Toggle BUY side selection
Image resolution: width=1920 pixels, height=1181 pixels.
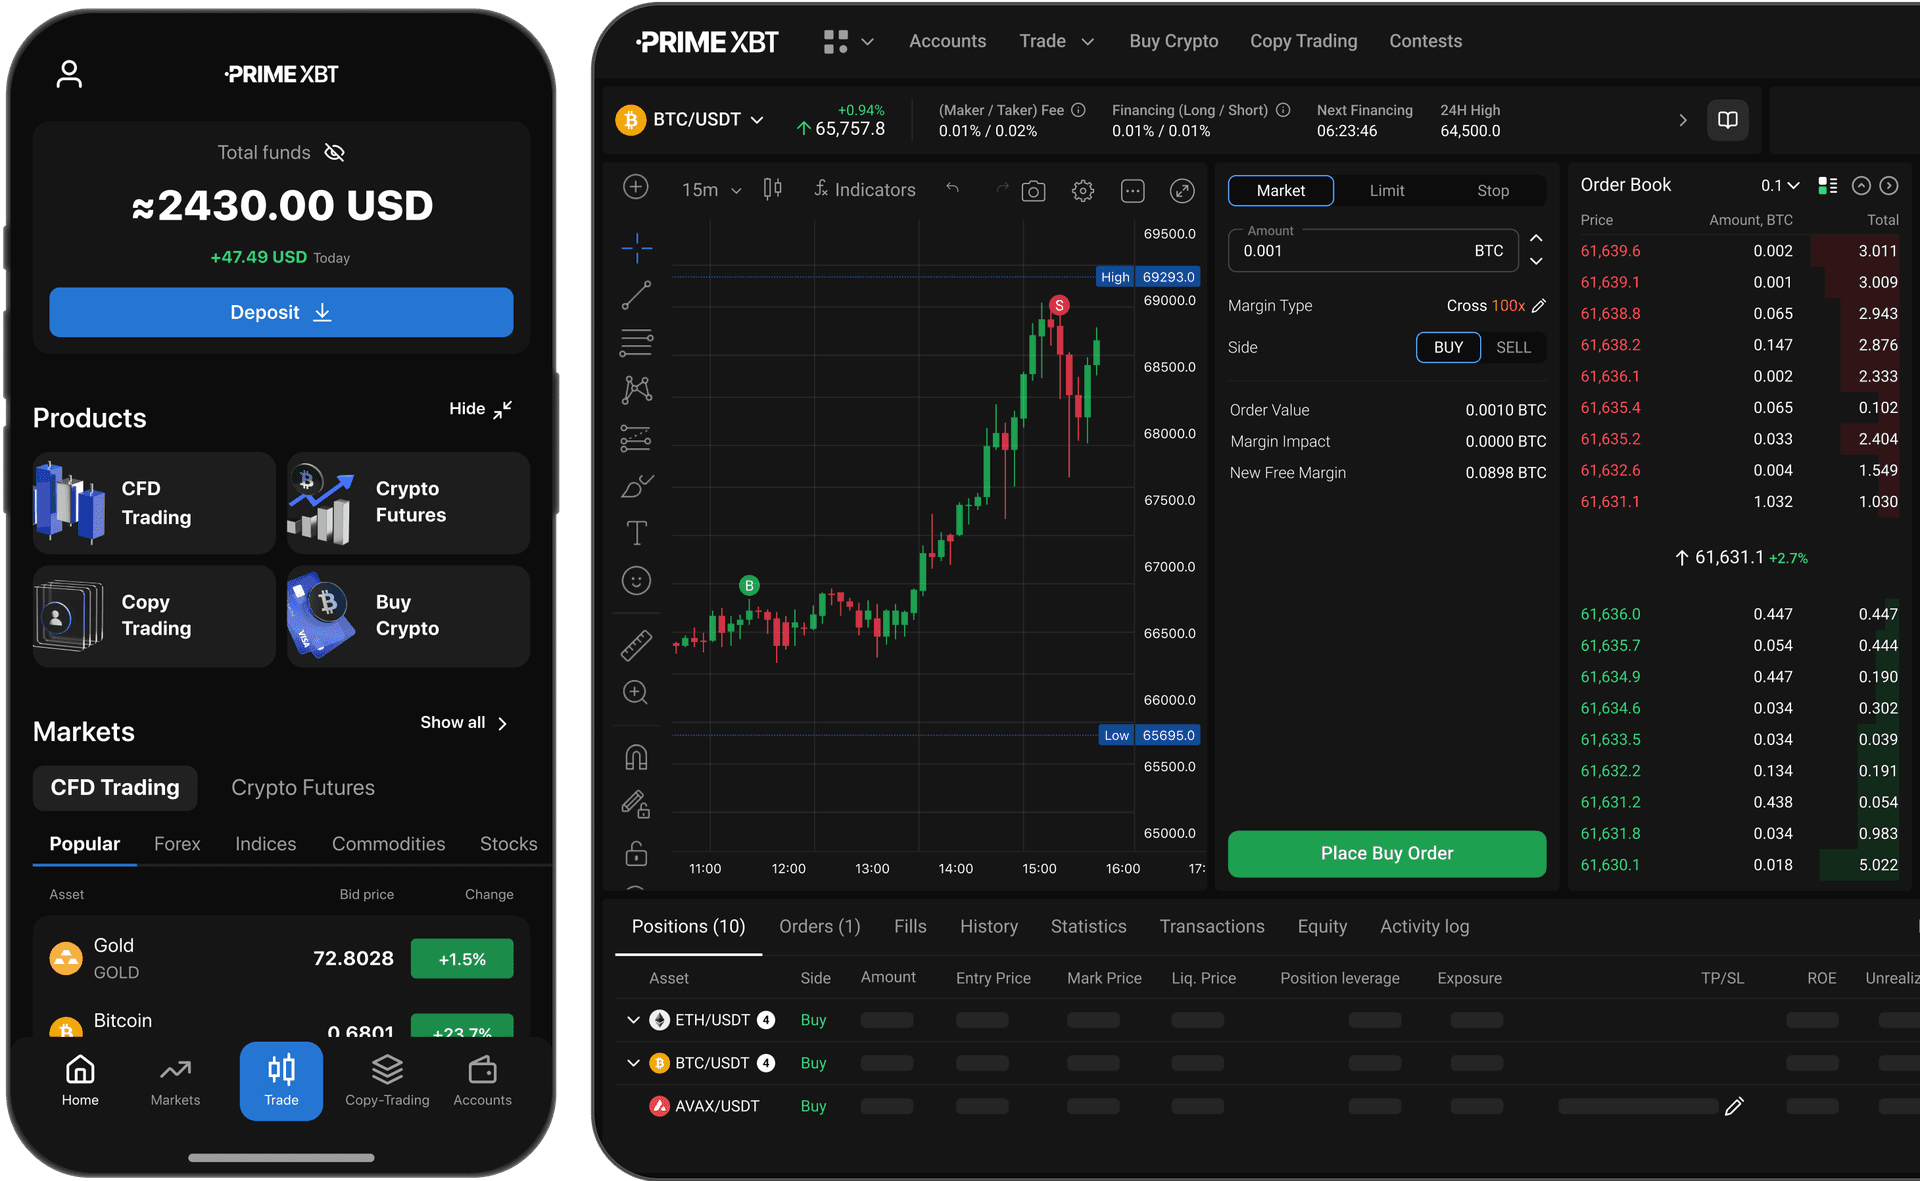coord(1447,348)
